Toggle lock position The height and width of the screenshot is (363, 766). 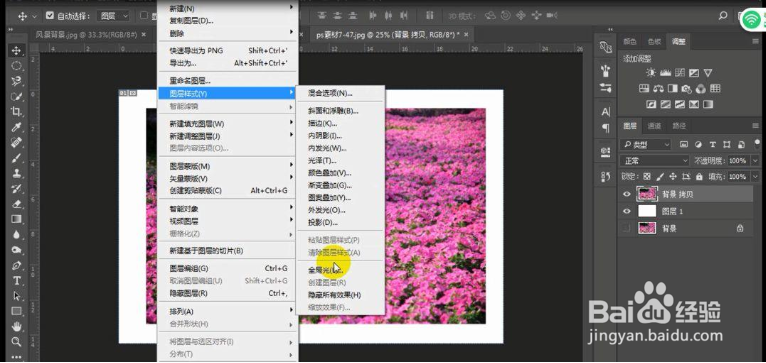(673, 176)
